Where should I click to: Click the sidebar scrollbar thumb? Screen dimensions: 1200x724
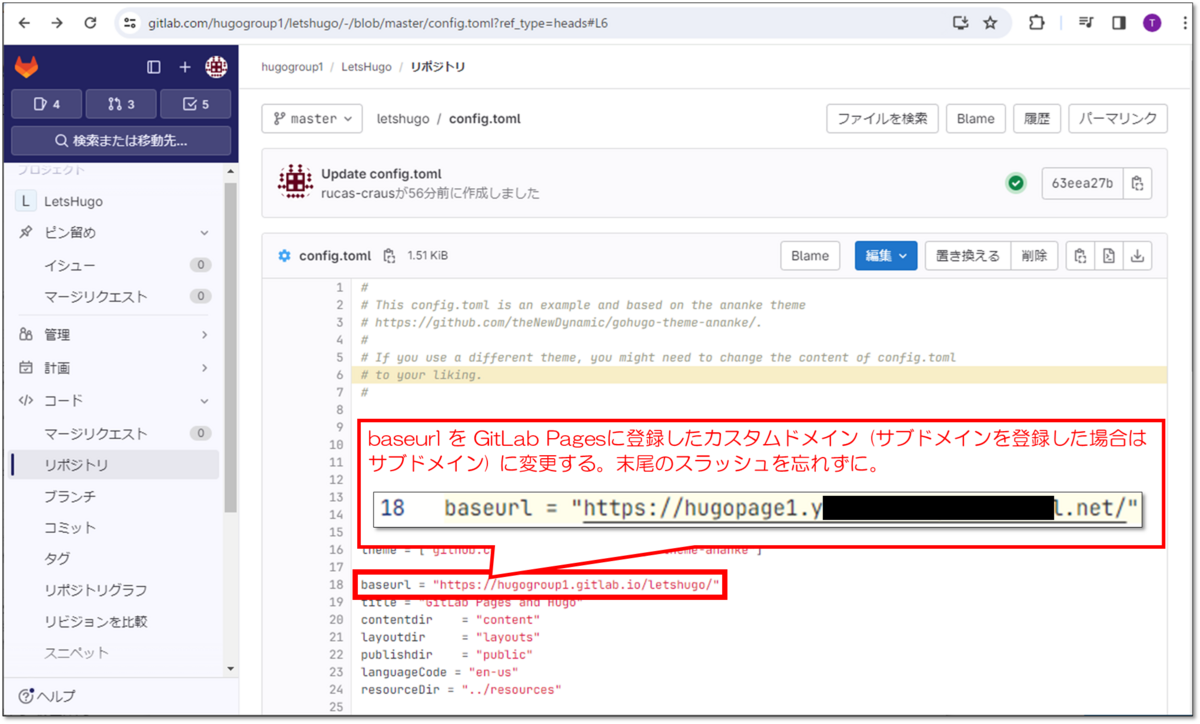pyautogui.click(x=231, y=345)
